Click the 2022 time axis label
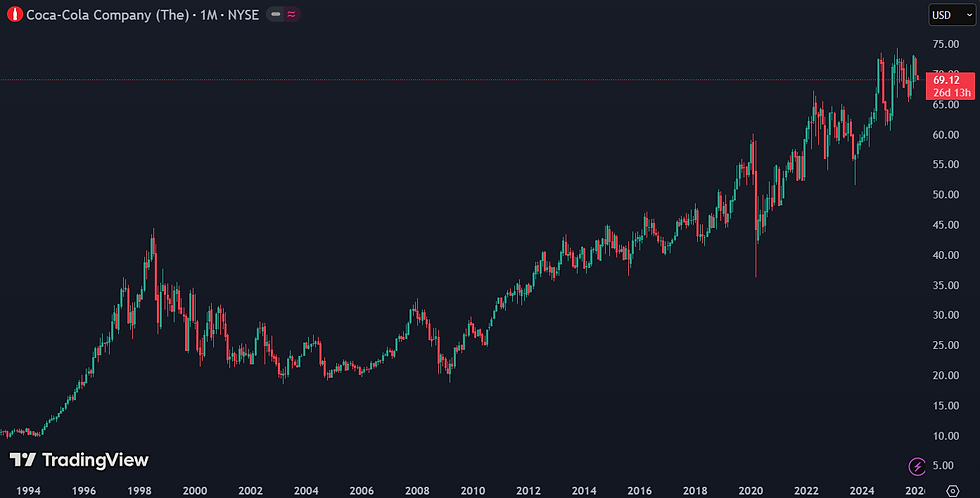This screenshot has width=980, height=498. [806, 491]
